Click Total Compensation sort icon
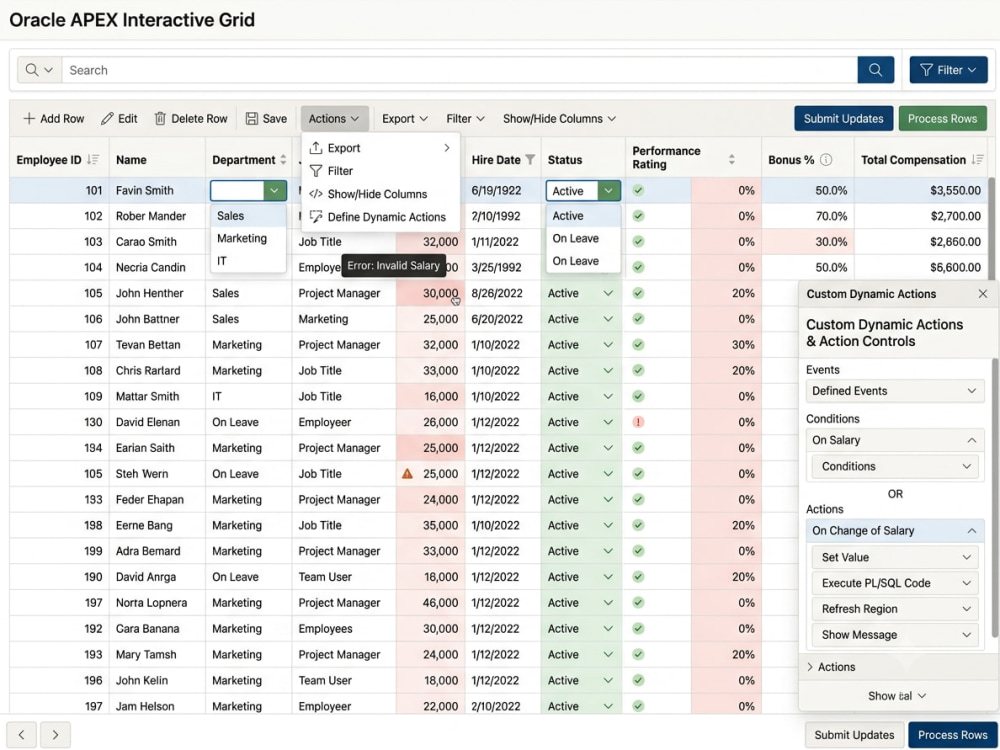 977,159
